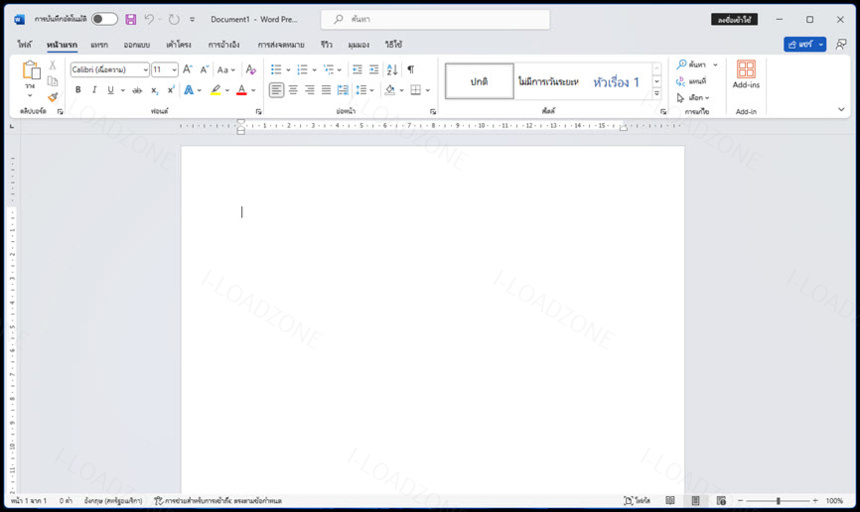This screenshot has width=860, height=512.
Task: Open the Comments pane icon
Action: pyautogui.click(x=841, y=44)
